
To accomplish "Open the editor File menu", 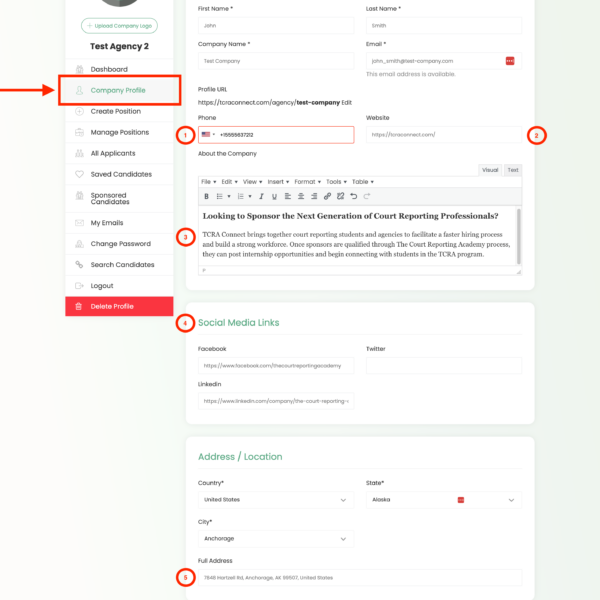I will pos(209,182).
